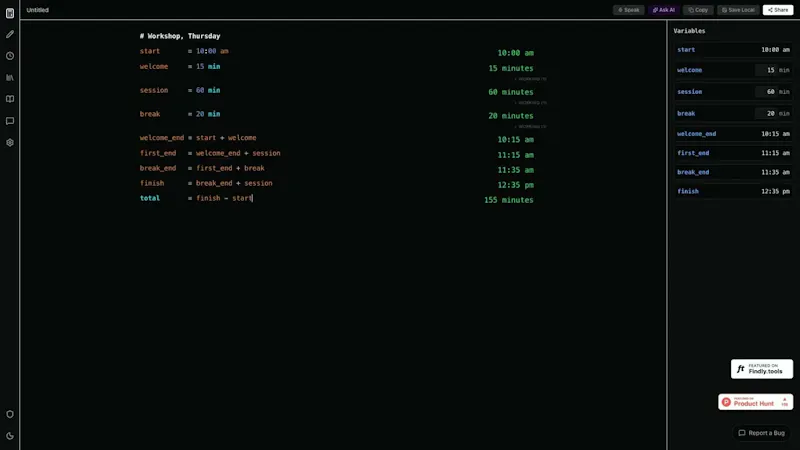Select the break_end row in Variables panel
Viewport: 800px width, 450px height.
tap(733, 172)
